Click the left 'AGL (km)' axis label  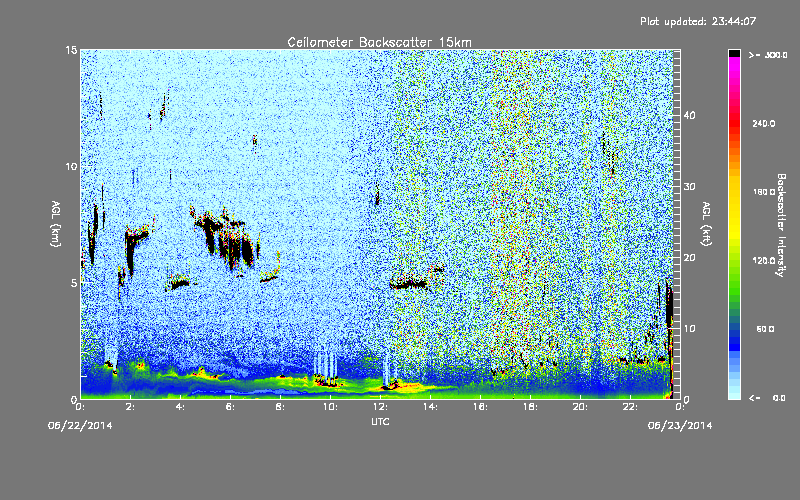coord(56,223)
